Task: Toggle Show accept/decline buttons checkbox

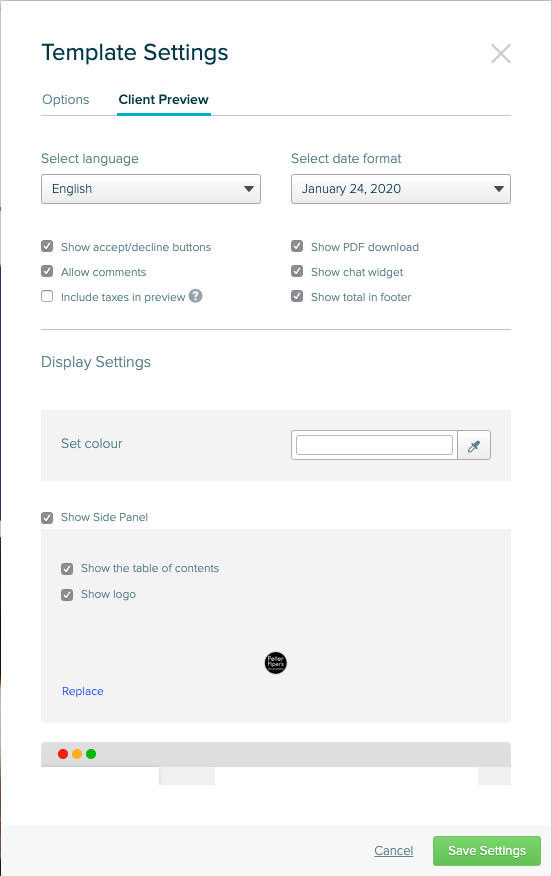Action: (x=47, y=246)
